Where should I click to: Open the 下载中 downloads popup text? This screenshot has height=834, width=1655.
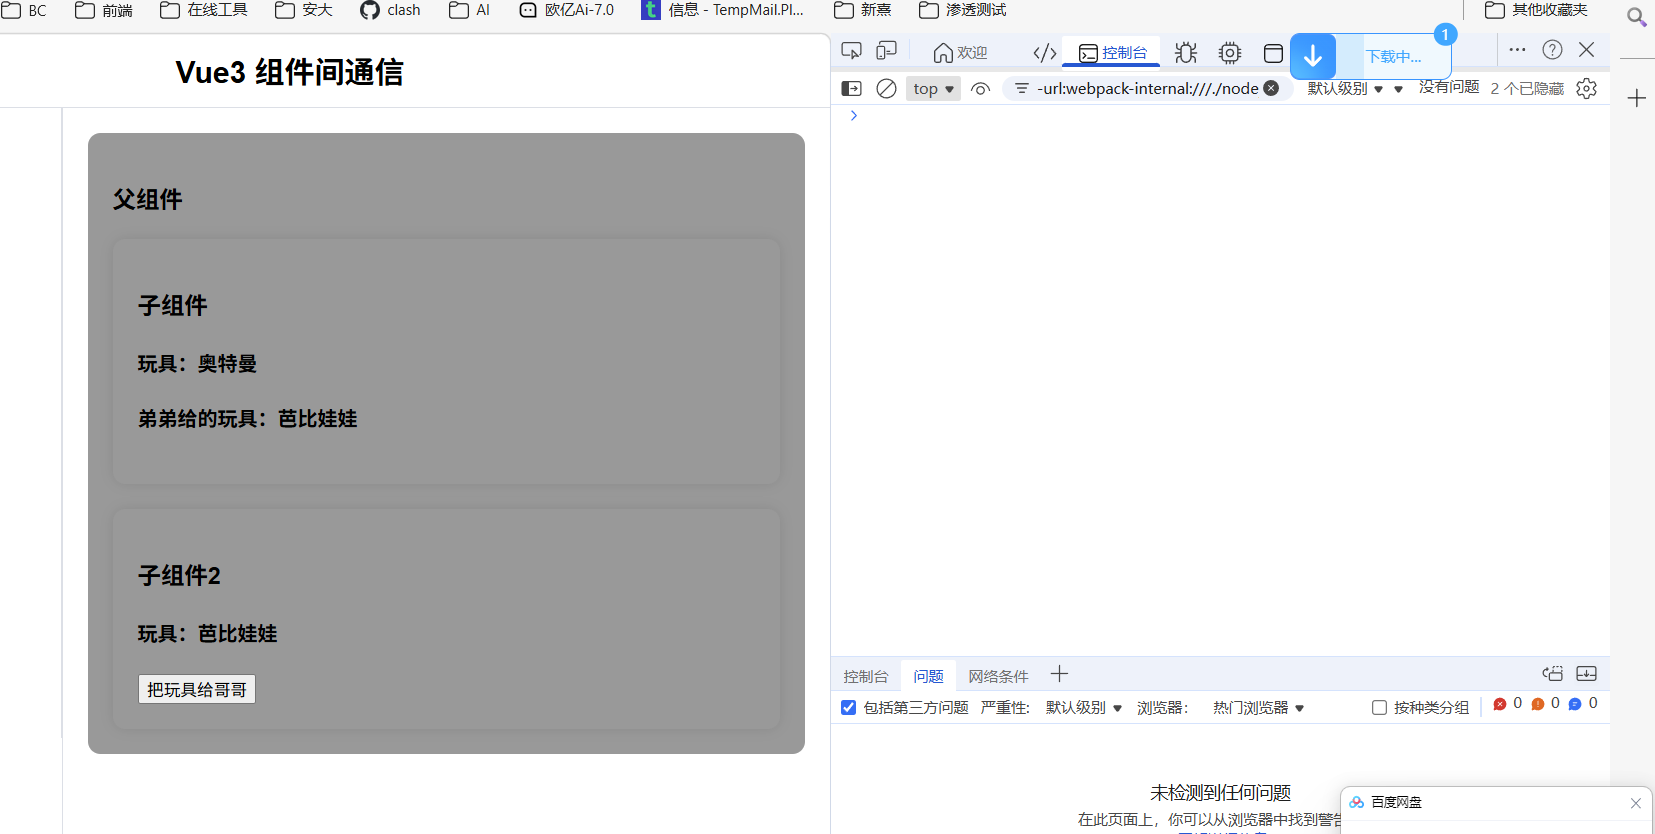pyautogui.click(x=1393, y=57)
